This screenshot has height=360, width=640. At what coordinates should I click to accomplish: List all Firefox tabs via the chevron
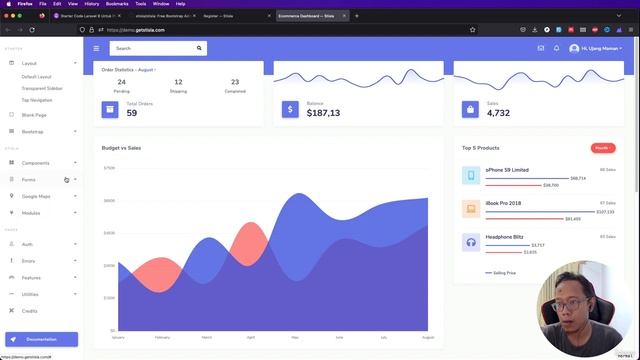[x=619, y=16]
